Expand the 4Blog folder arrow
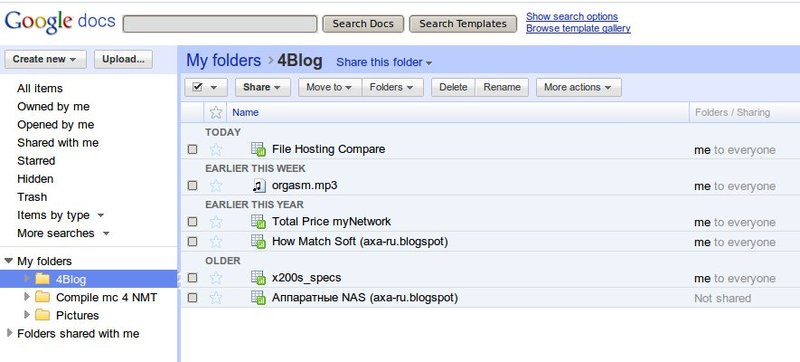The image size is (800, 362). click(27, 278)
